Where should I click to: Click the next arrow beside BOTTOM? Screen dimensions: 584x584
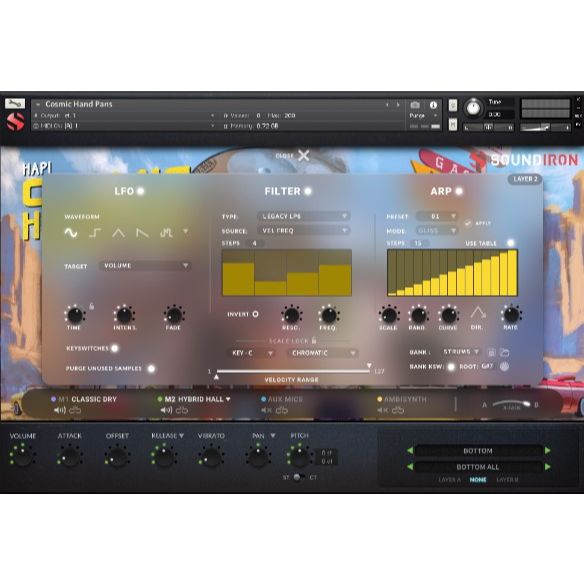[x=548, y=451]
